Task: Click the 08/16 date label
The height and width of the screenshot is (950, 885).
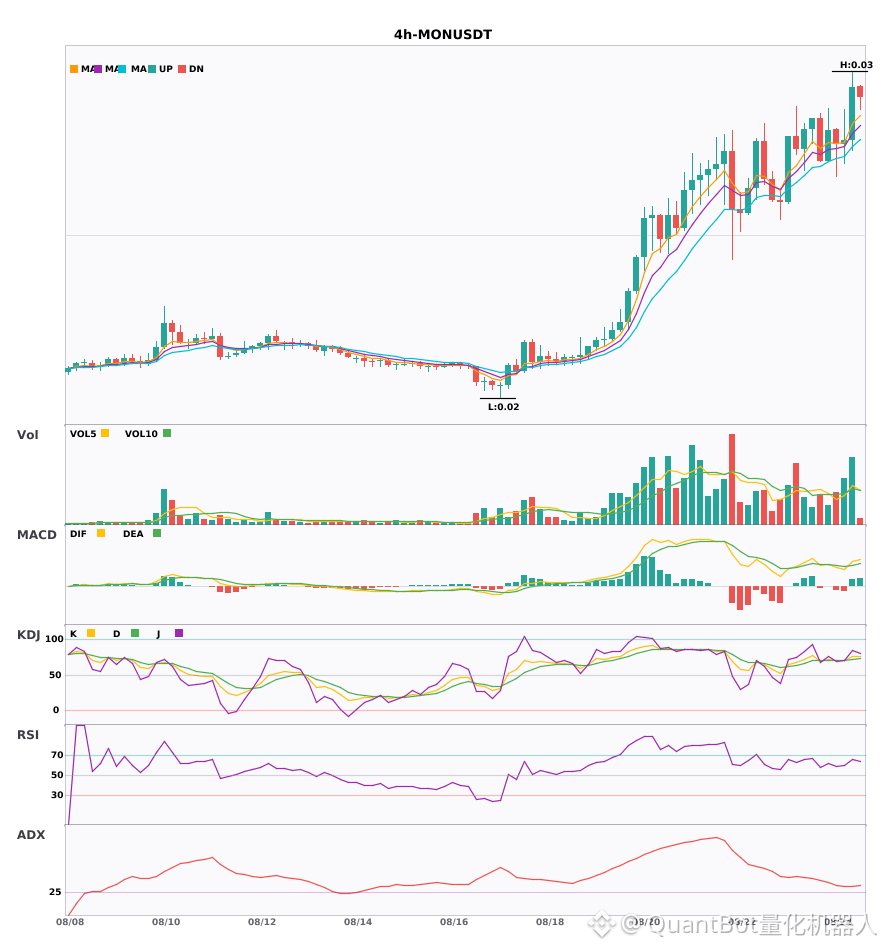Action: click(x=454, y=922)
